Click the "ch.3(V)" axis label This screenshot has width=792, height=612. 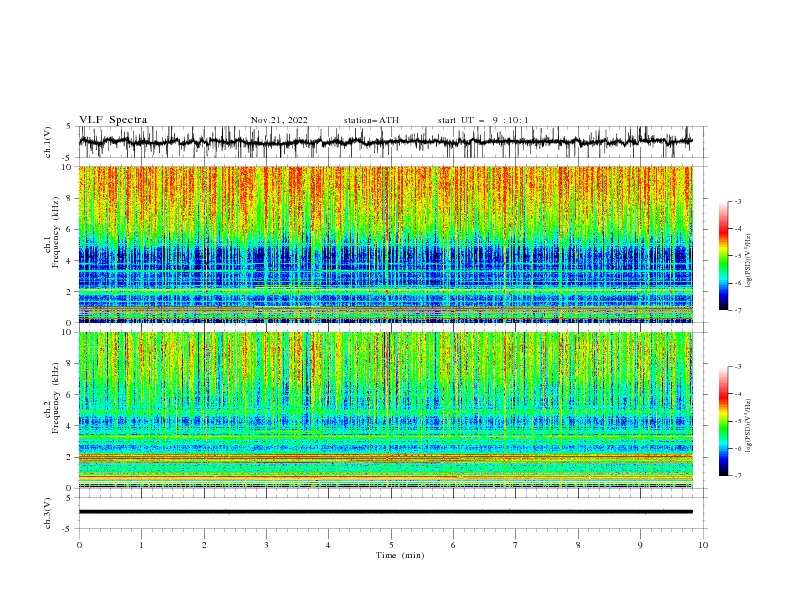click(48, 513)
